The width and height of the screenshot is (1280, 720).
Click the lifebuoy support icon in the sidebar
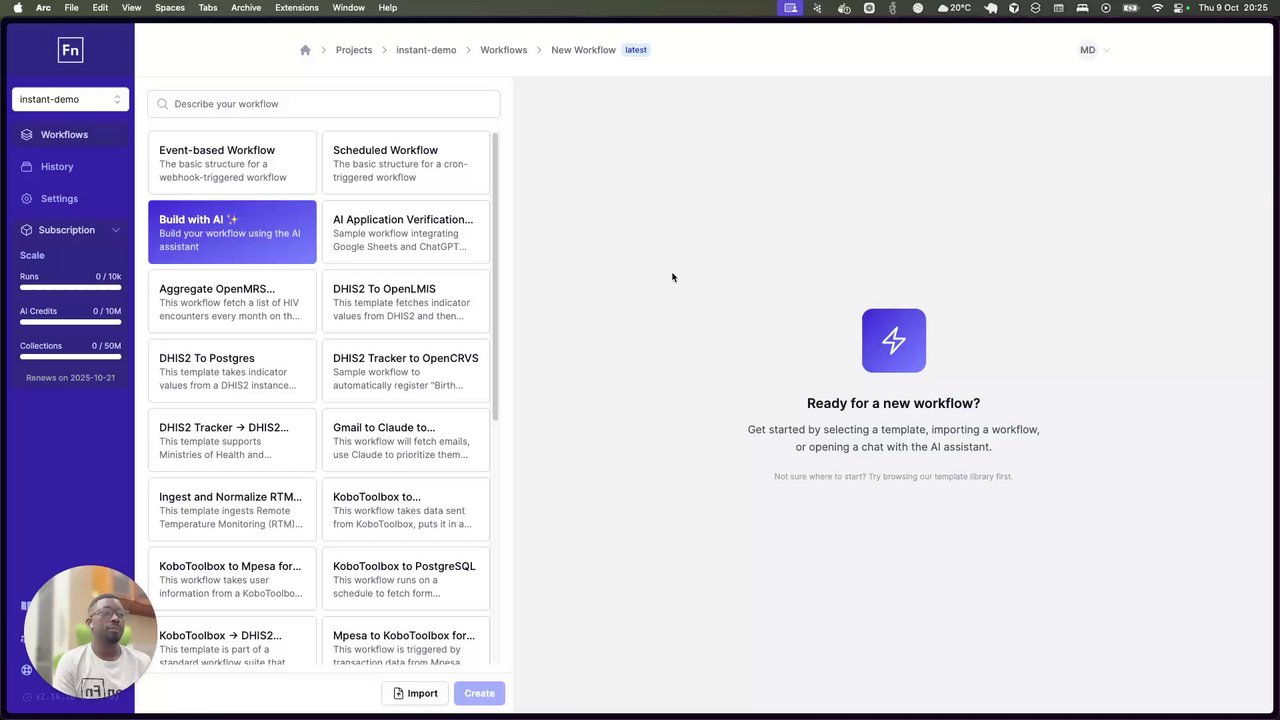(27, 670)
